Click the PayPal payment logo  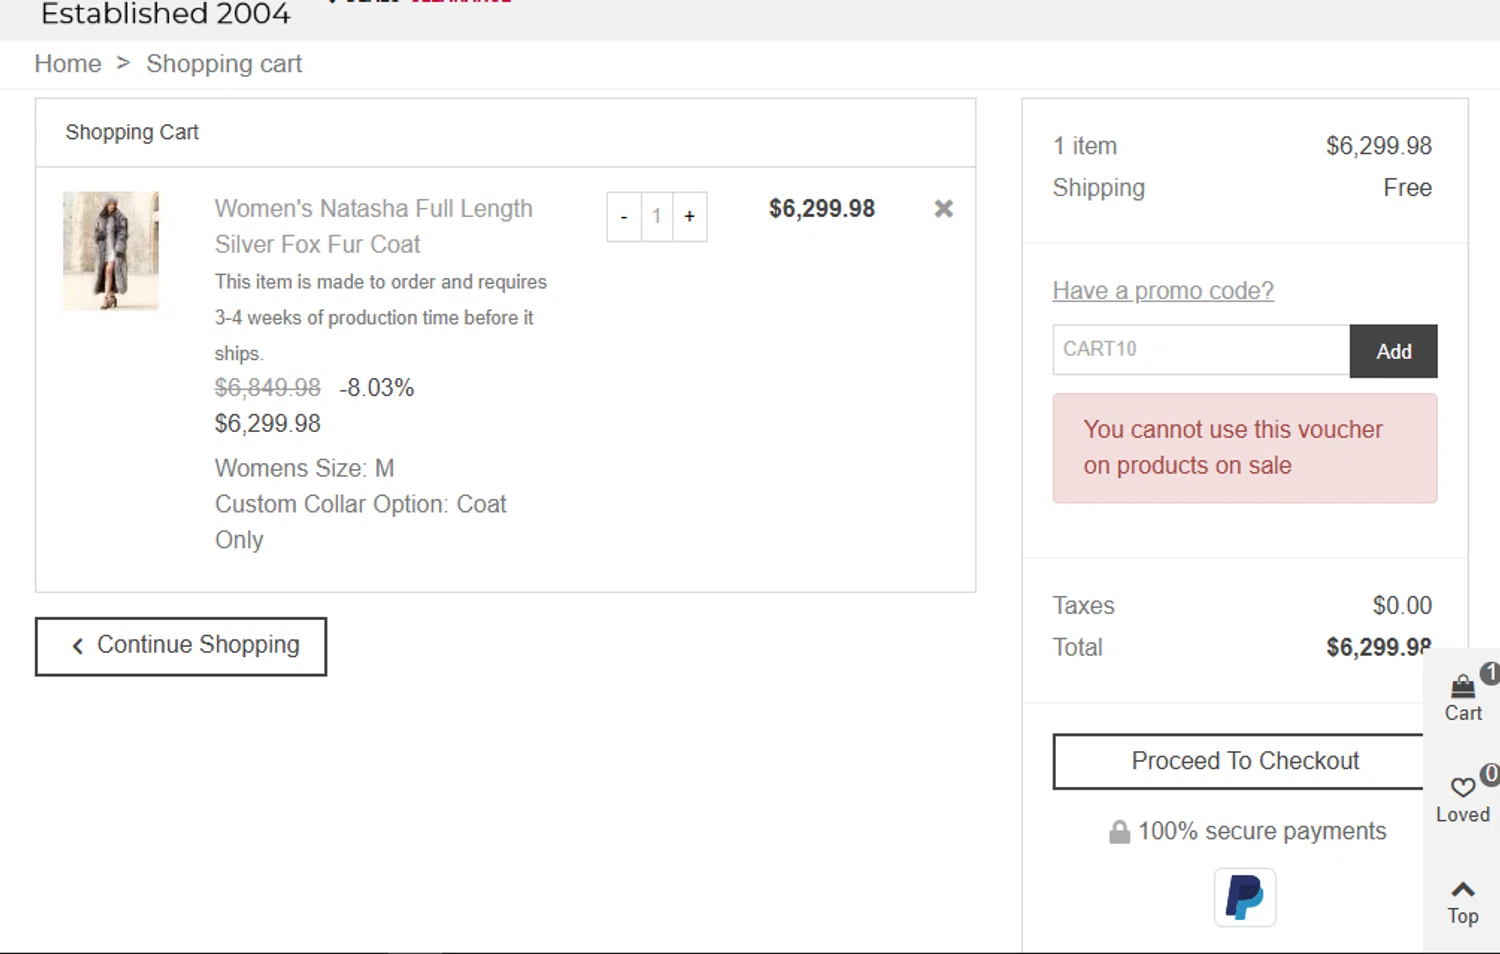click(1245, 897)
